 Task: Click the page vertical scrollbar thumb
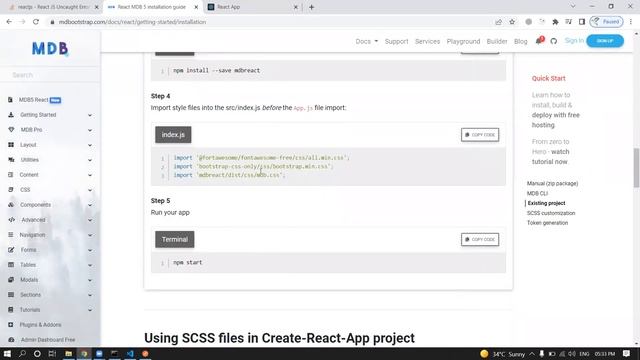(x=636, y=167)
